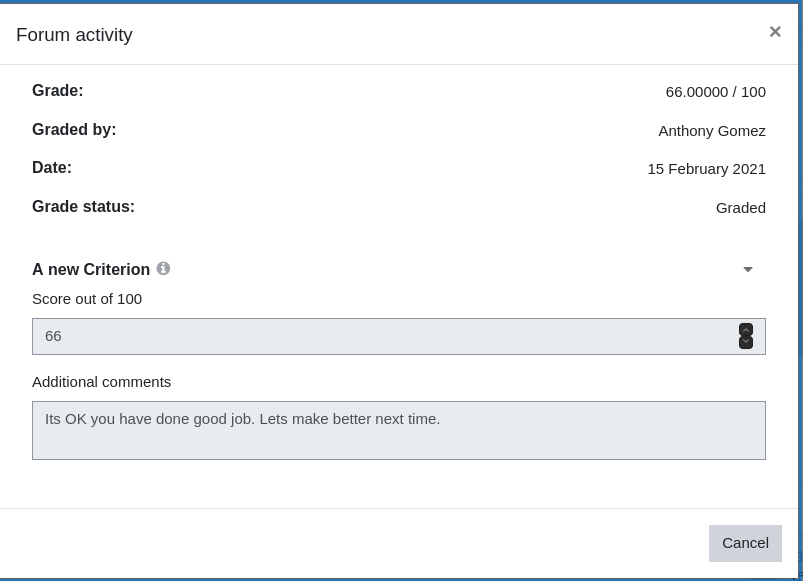803x581 pixels.
Task: Click the 66.00000 / 100 grade value
Action: 715,92
